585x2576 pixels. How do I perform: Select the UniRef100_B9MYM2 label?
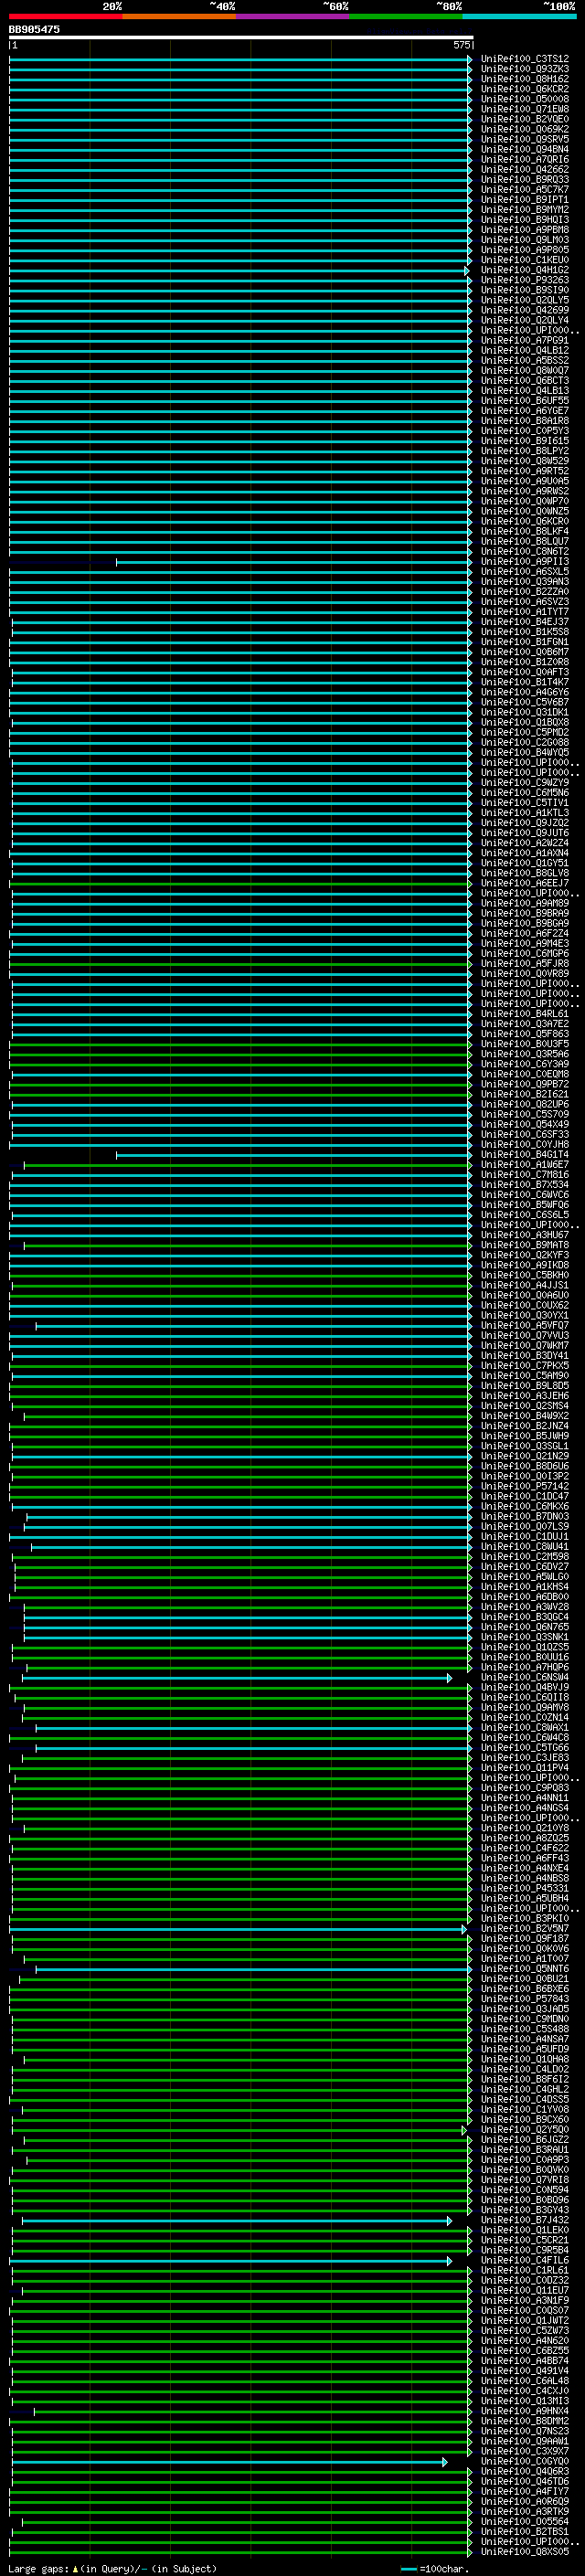[x=525, y=210]
